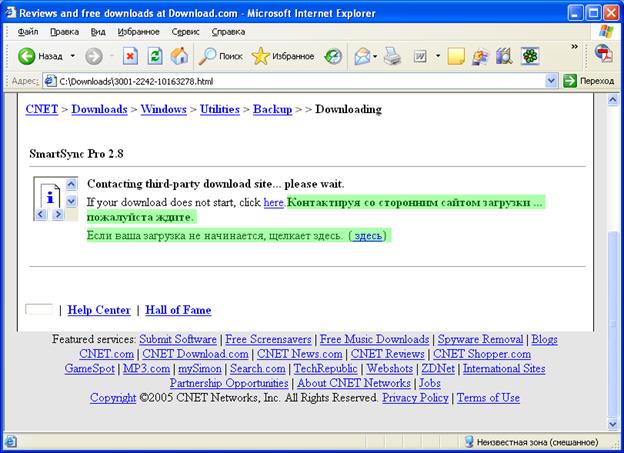
Task: Open the Файл menu
Action: 28,32
